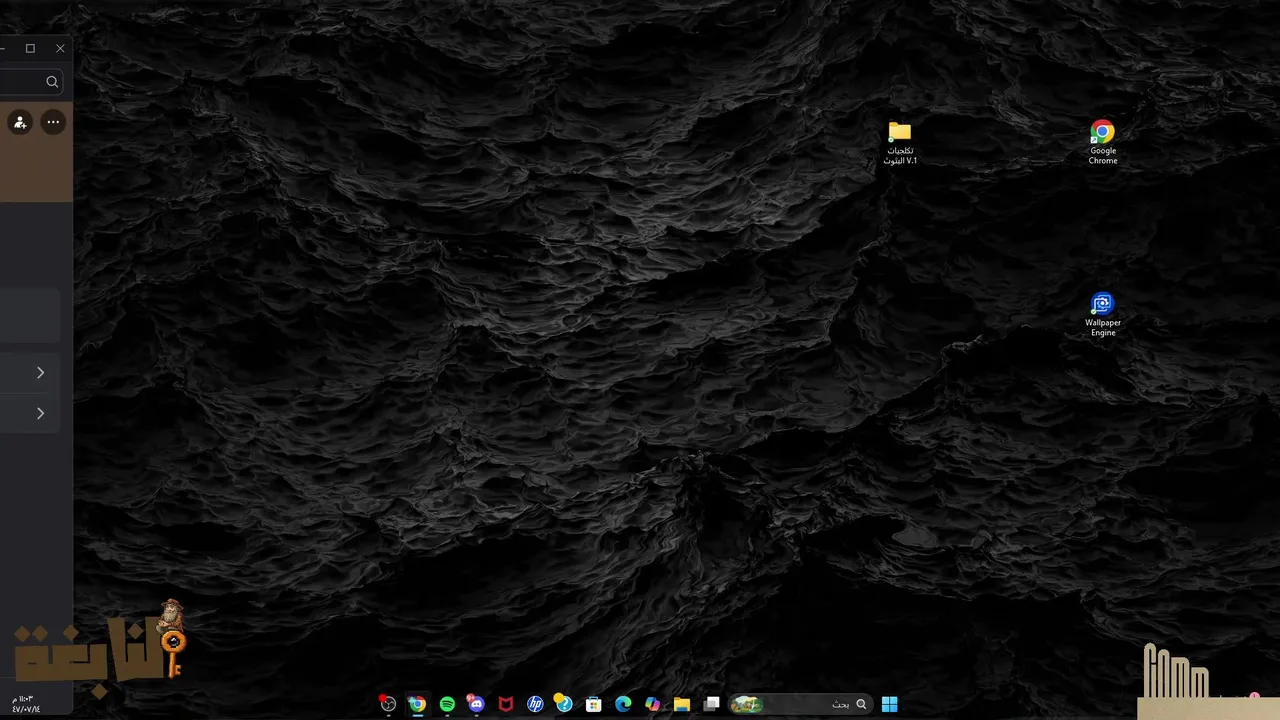The height and width of the screenshot is (720, 1280).
Task: Open Get Help question mark icon
Action: point(564,704)
